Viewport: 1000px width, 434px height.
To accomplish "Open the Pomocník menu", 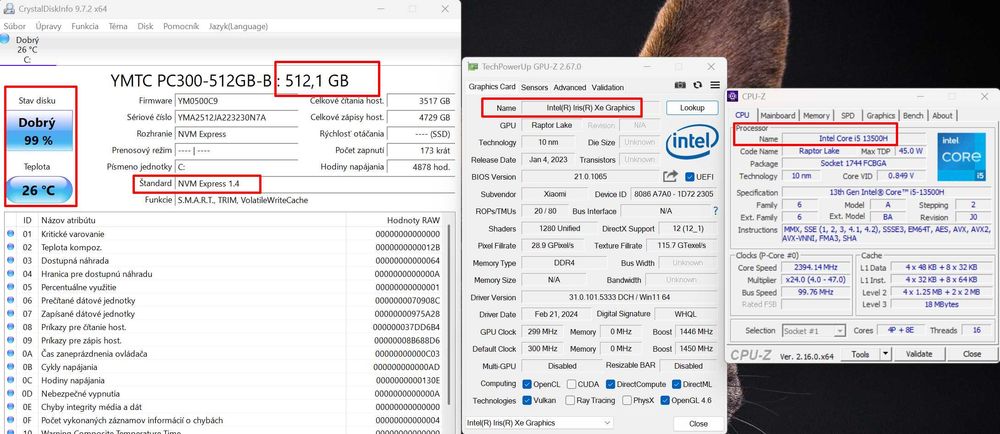I will [x=181, y=27].
